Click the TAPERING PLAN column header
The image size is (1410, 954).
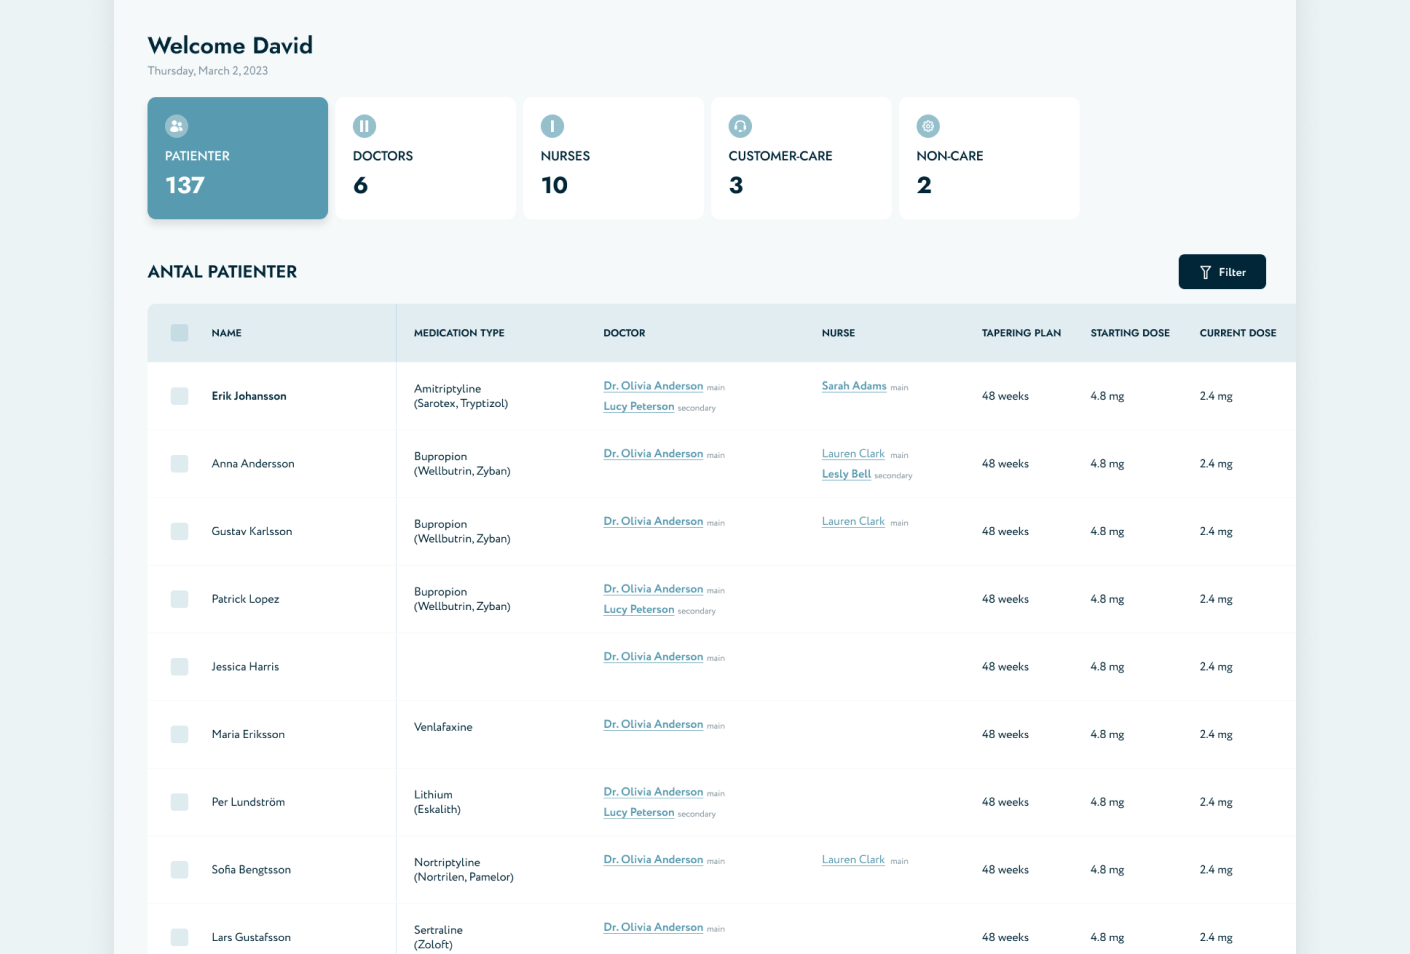coord(1021,333)
